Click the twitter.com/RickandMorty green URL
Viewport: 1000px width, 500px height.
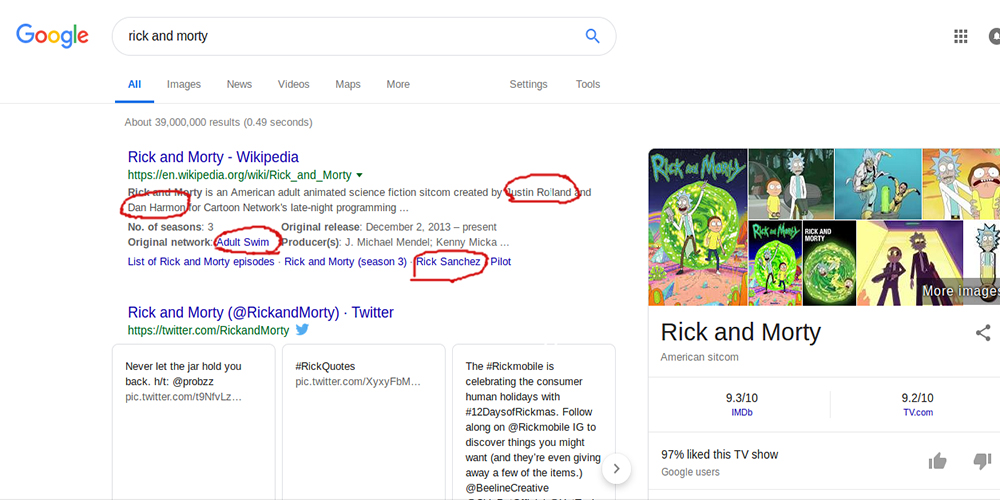pyautogui.click(x=208, y=330)
